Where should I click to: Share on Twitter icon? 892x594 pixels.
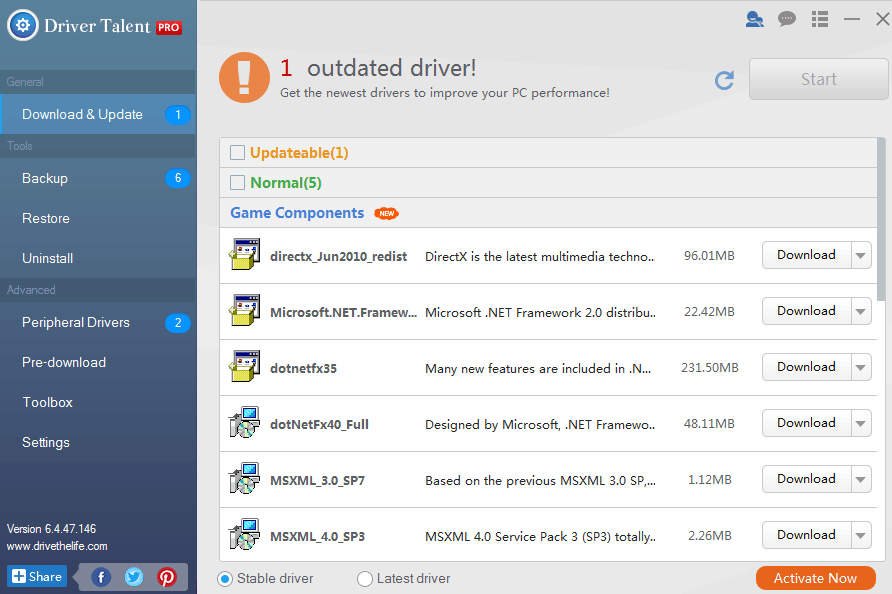pyautogui.click(x=134, y=578)
